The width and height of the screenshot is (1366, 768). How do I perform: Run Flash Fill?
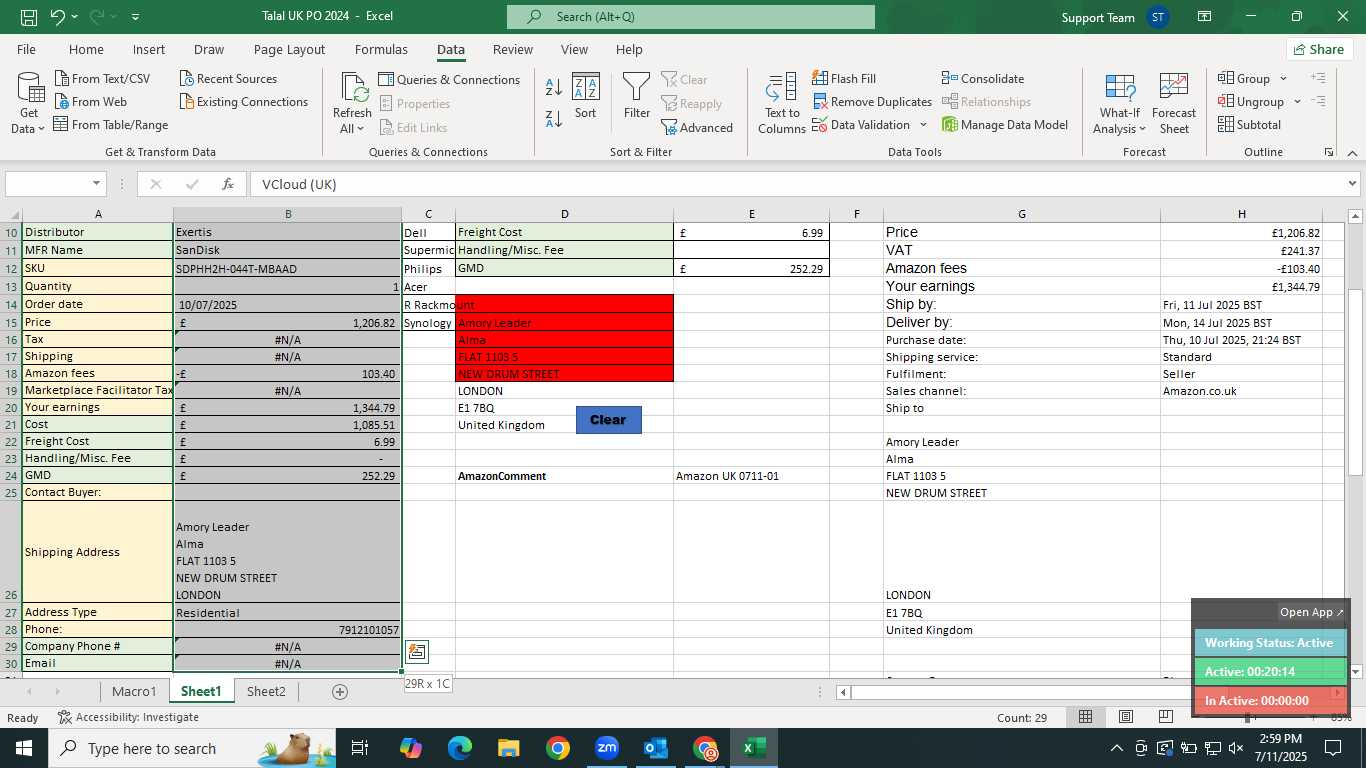point(844,79)
